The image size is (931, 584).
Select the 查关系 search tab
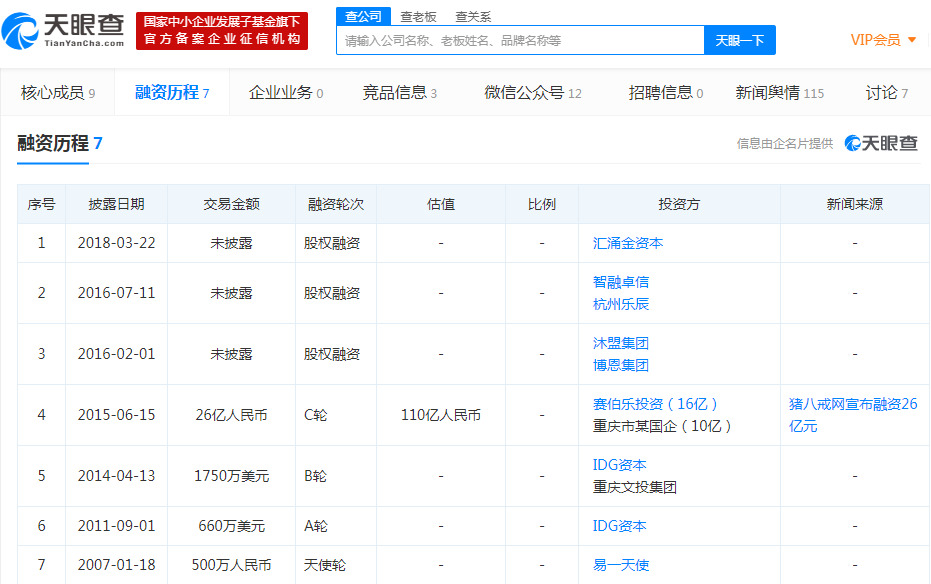click(473, 17)
